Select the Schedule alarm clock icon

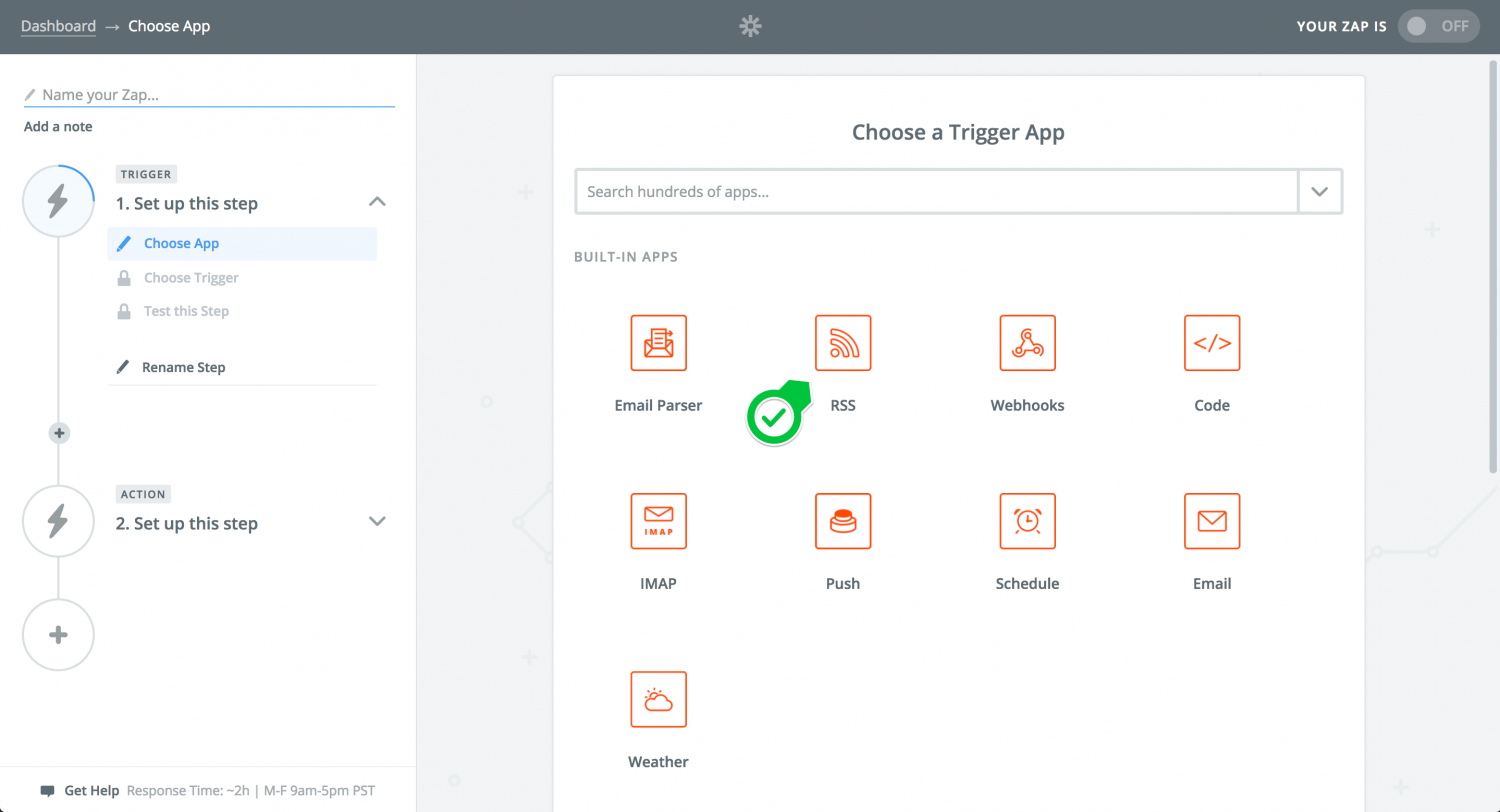1028,521
